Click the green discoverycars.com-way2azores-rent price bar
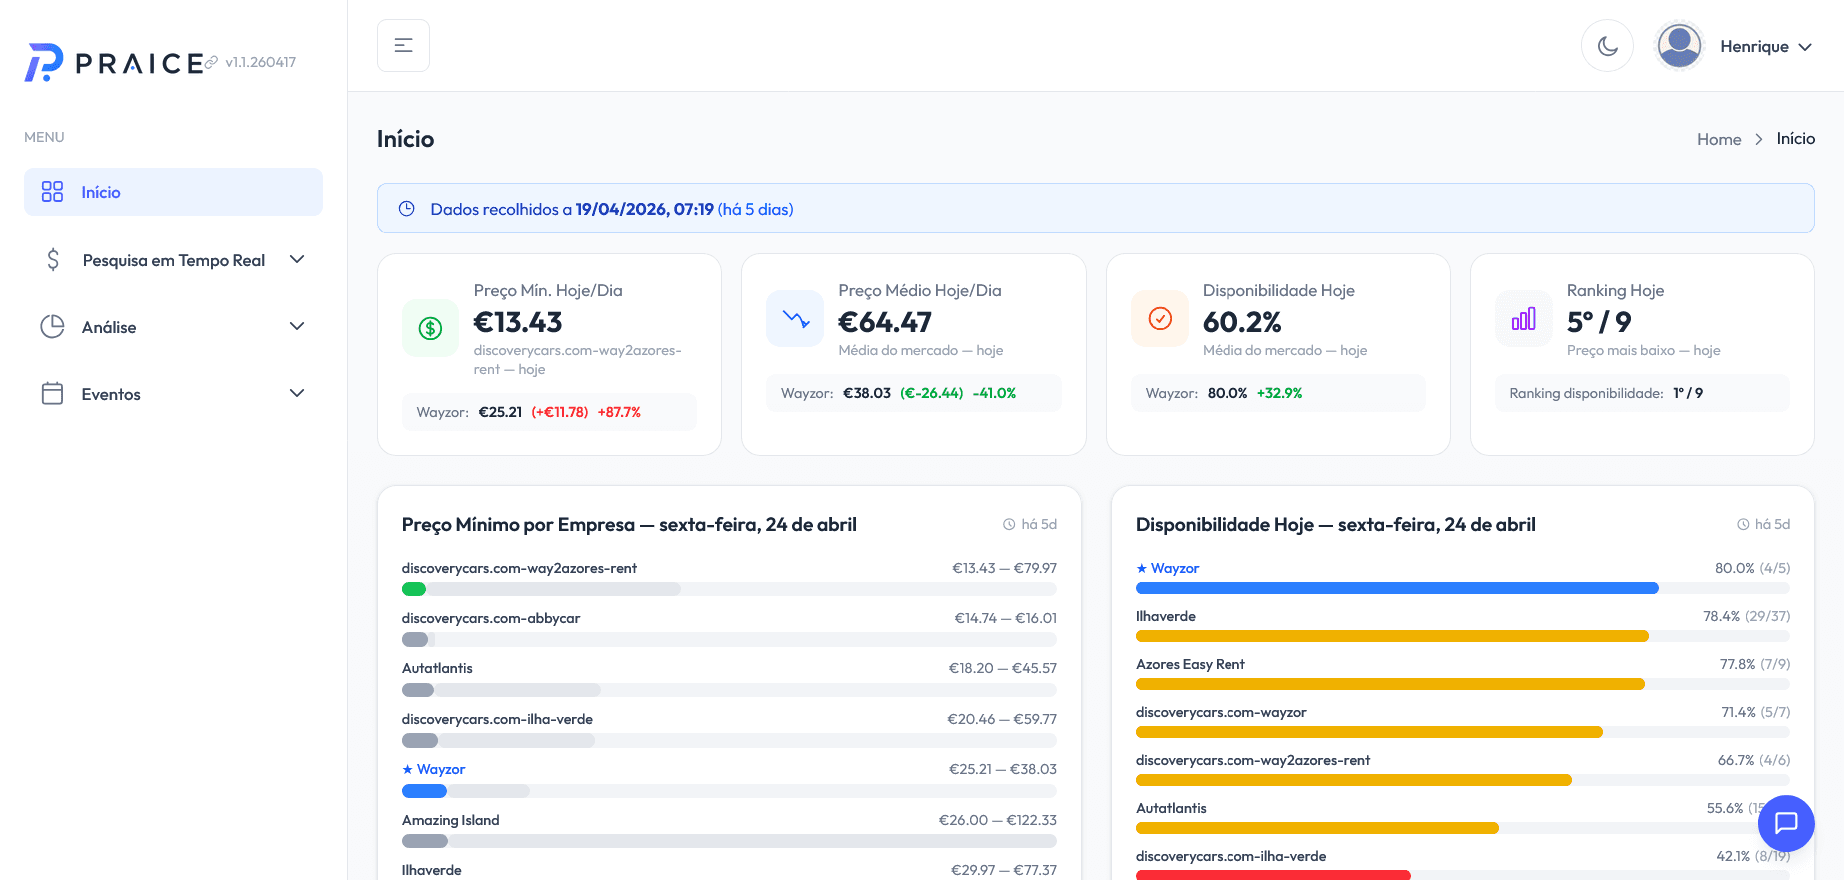This screenshot has width=1845, height=880. click(x=414, y=589)
